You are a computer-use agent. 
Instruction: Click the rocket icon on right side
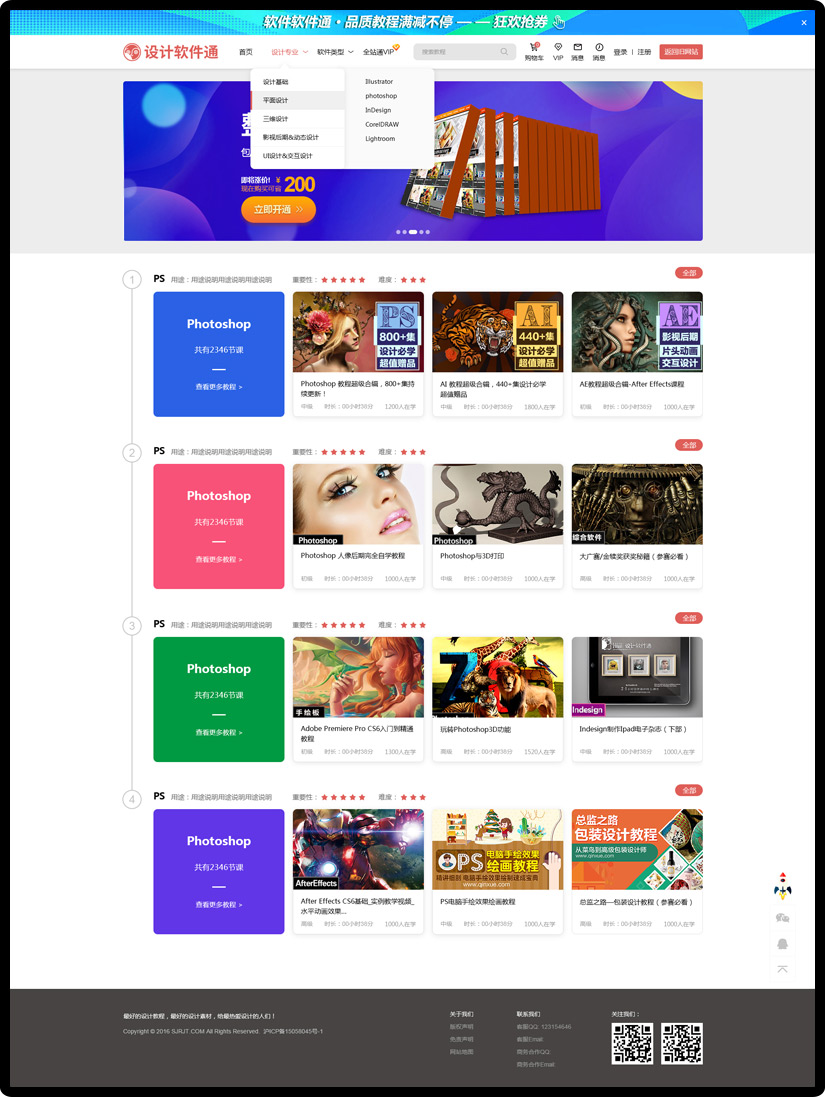pyautogui.click(x=782, y=887)
